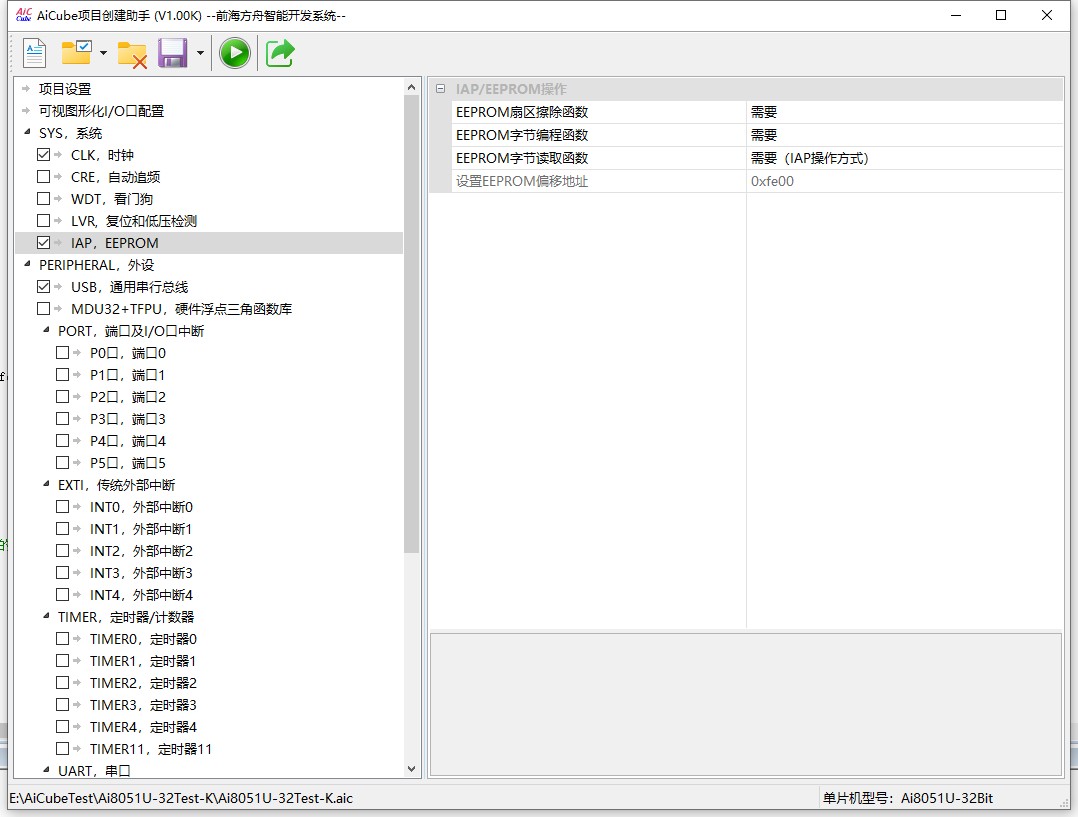This screenshot has width=1078, height=817.
Task: Toggle the CLK 时钟 checkbox
Action: pyautogui.click(x=43, y=155)
